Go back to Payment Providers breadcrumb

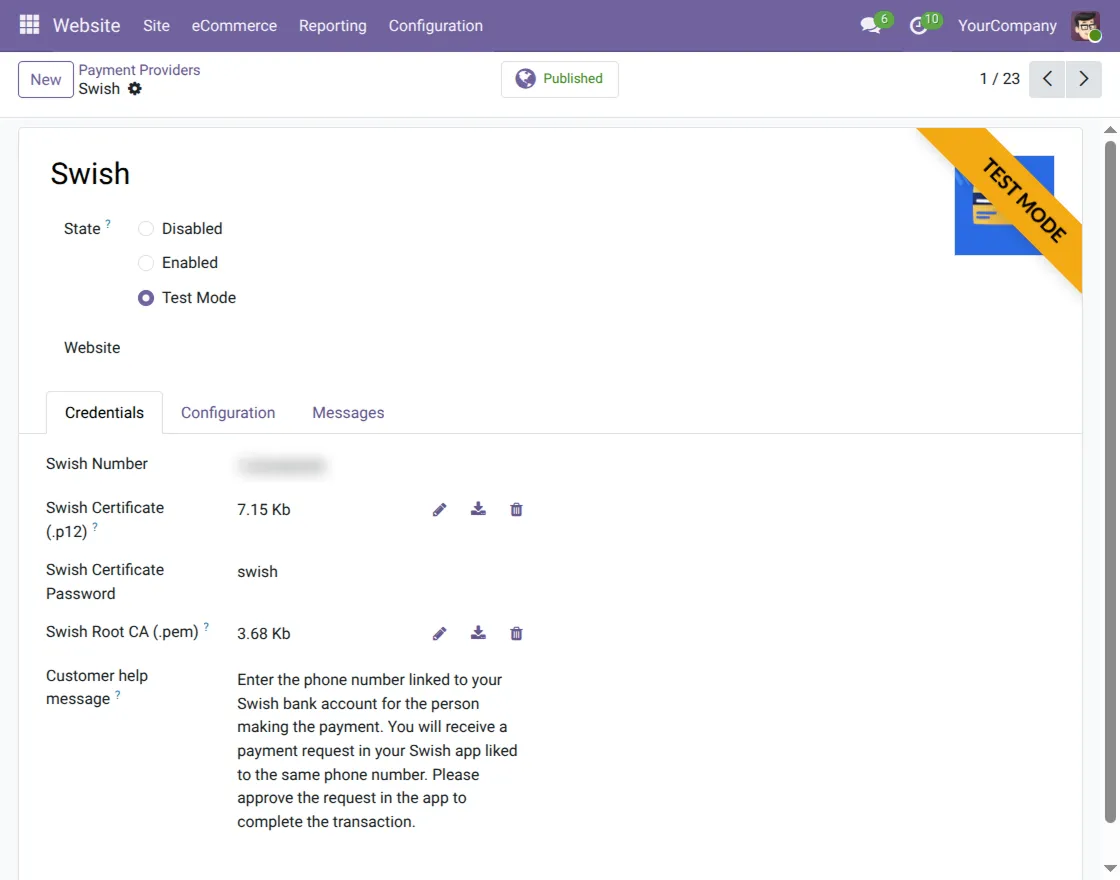pos(139,70)
